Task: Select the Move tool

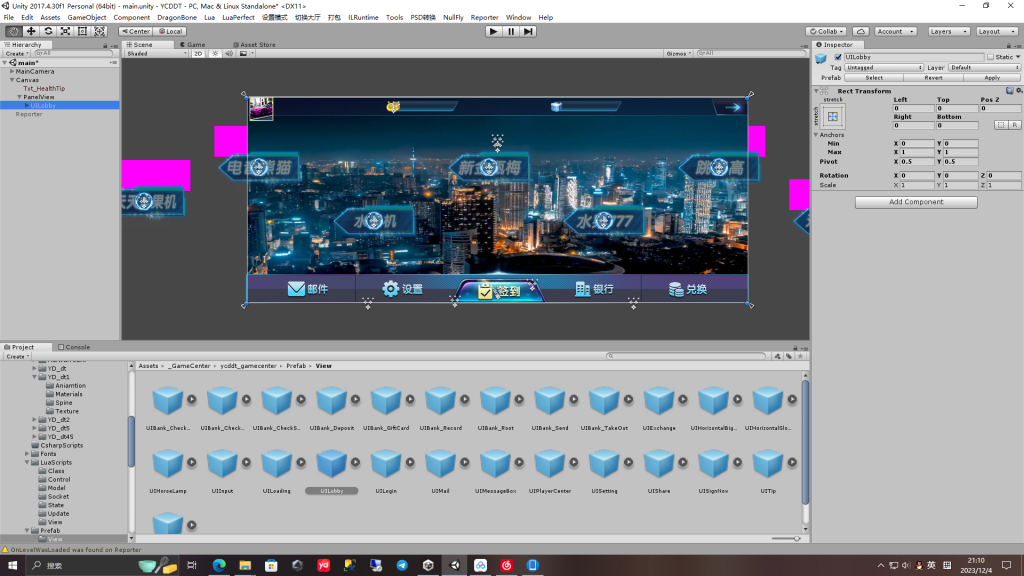Action: [x=31, y=31]
